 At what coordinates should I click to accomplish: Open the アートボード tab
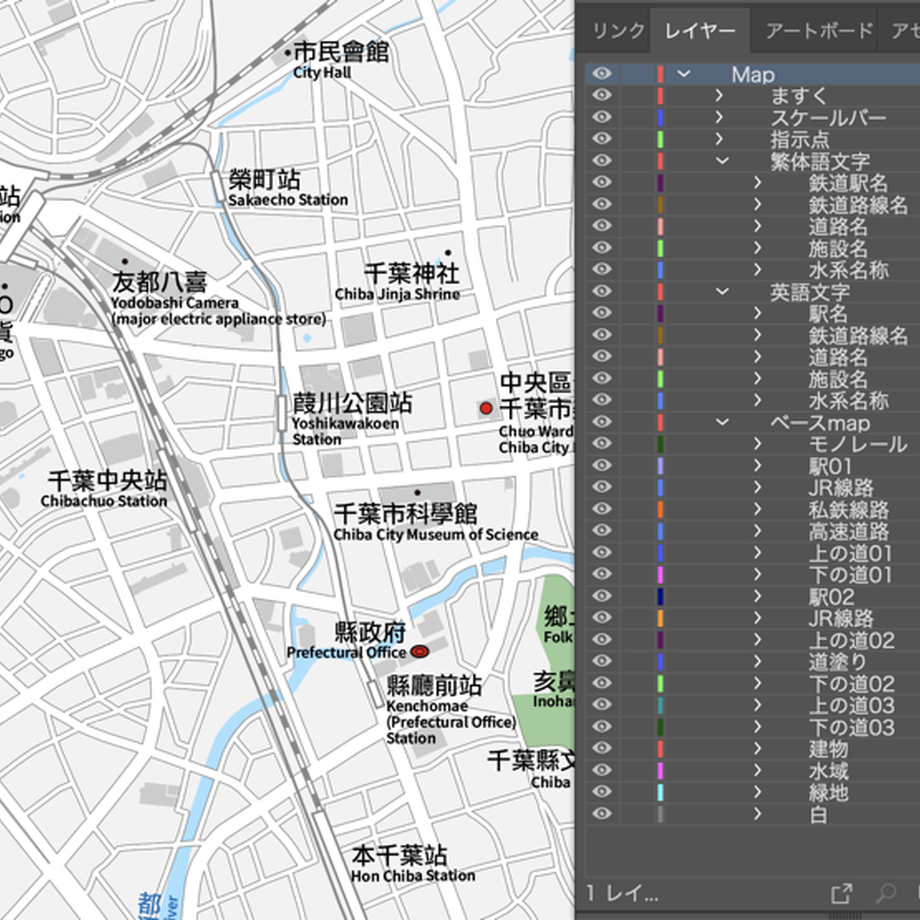pos(819,31)
